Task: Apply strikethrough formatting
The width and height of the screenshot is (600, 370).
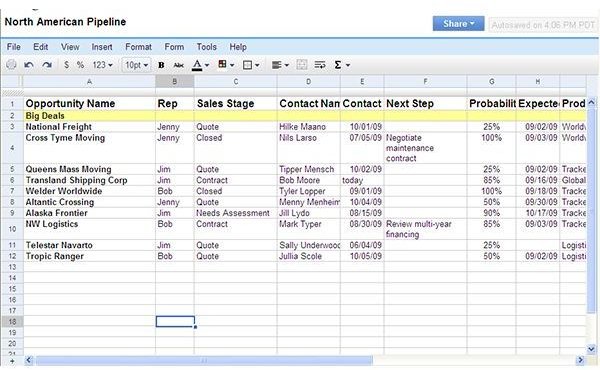Action: [179, 65]
